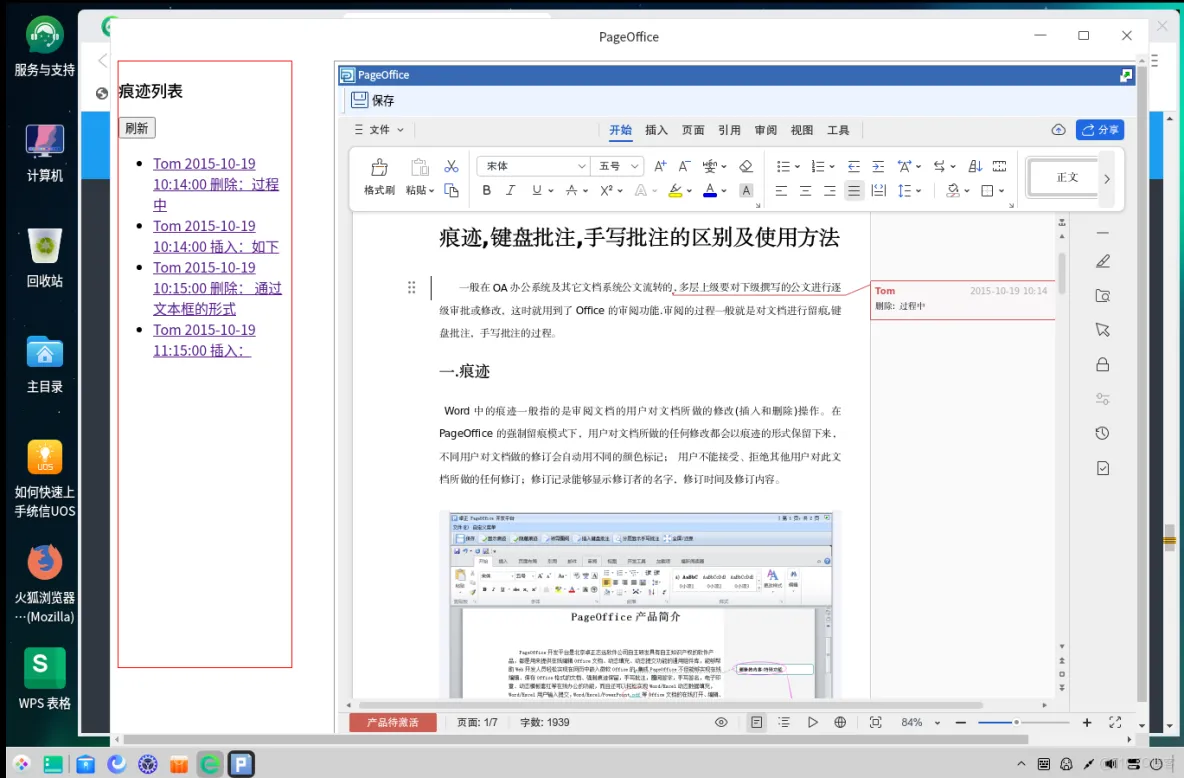Expand the bullet list dropdown arrow
Image resolution: width=1184 pixels, height=778 pixels.
point(797,167)
